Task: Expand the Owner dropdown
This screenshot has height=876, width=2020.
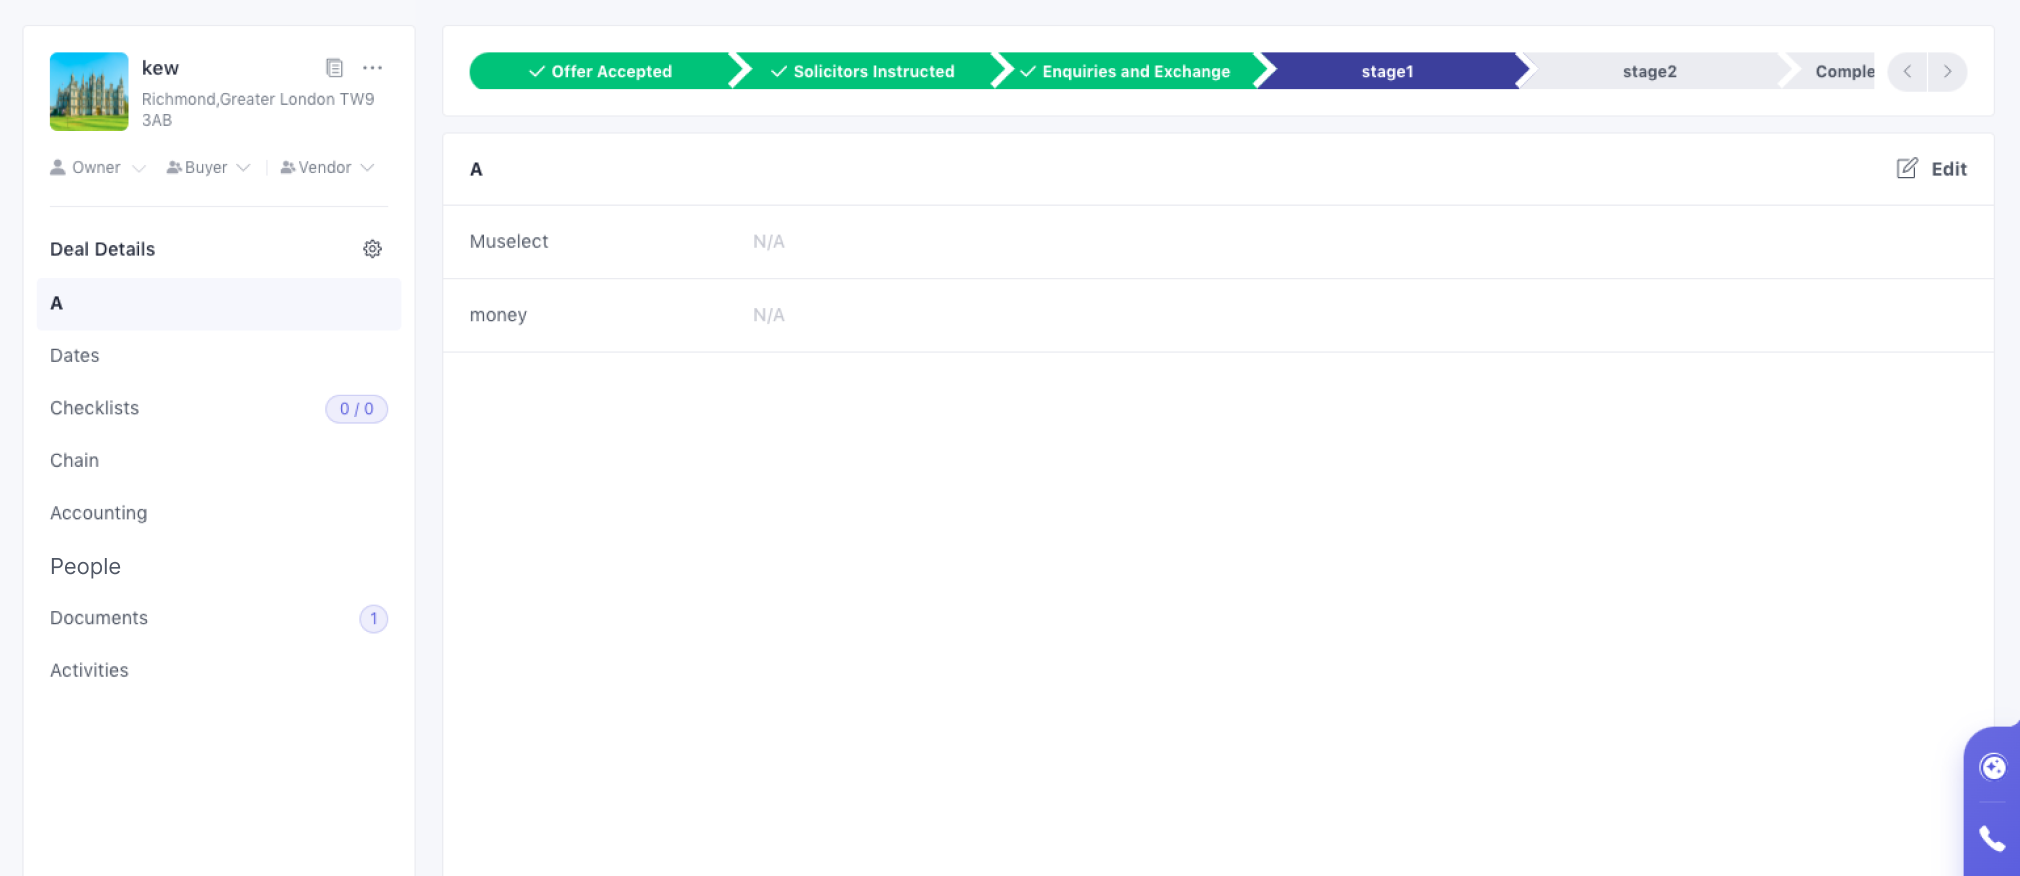Action: (x=98, y=168)
